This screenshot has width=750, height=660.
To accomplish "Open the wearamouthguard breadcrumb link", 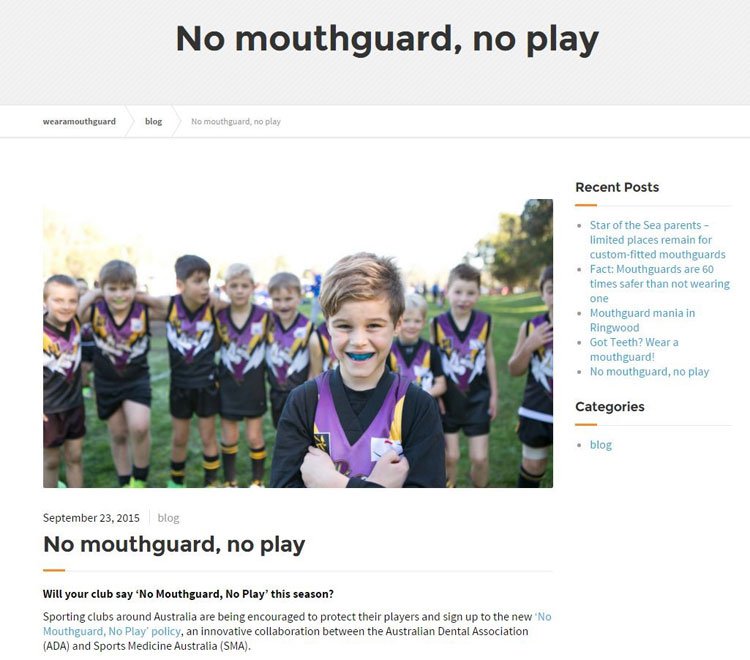I will point(79,121).
